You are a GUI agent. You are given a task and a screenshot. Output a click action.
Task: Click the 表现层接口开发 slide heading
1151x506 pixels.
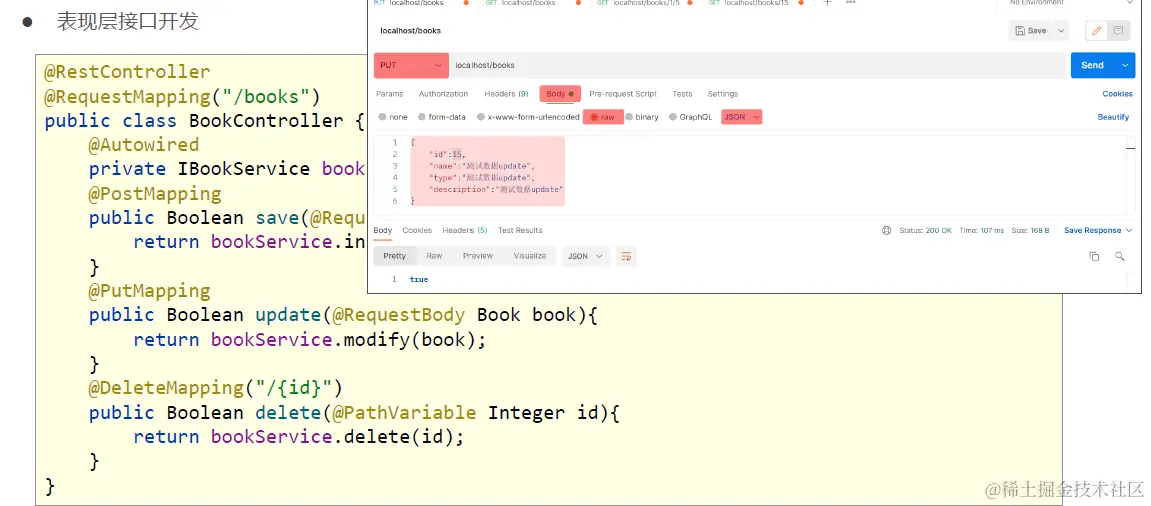point(128,21)
